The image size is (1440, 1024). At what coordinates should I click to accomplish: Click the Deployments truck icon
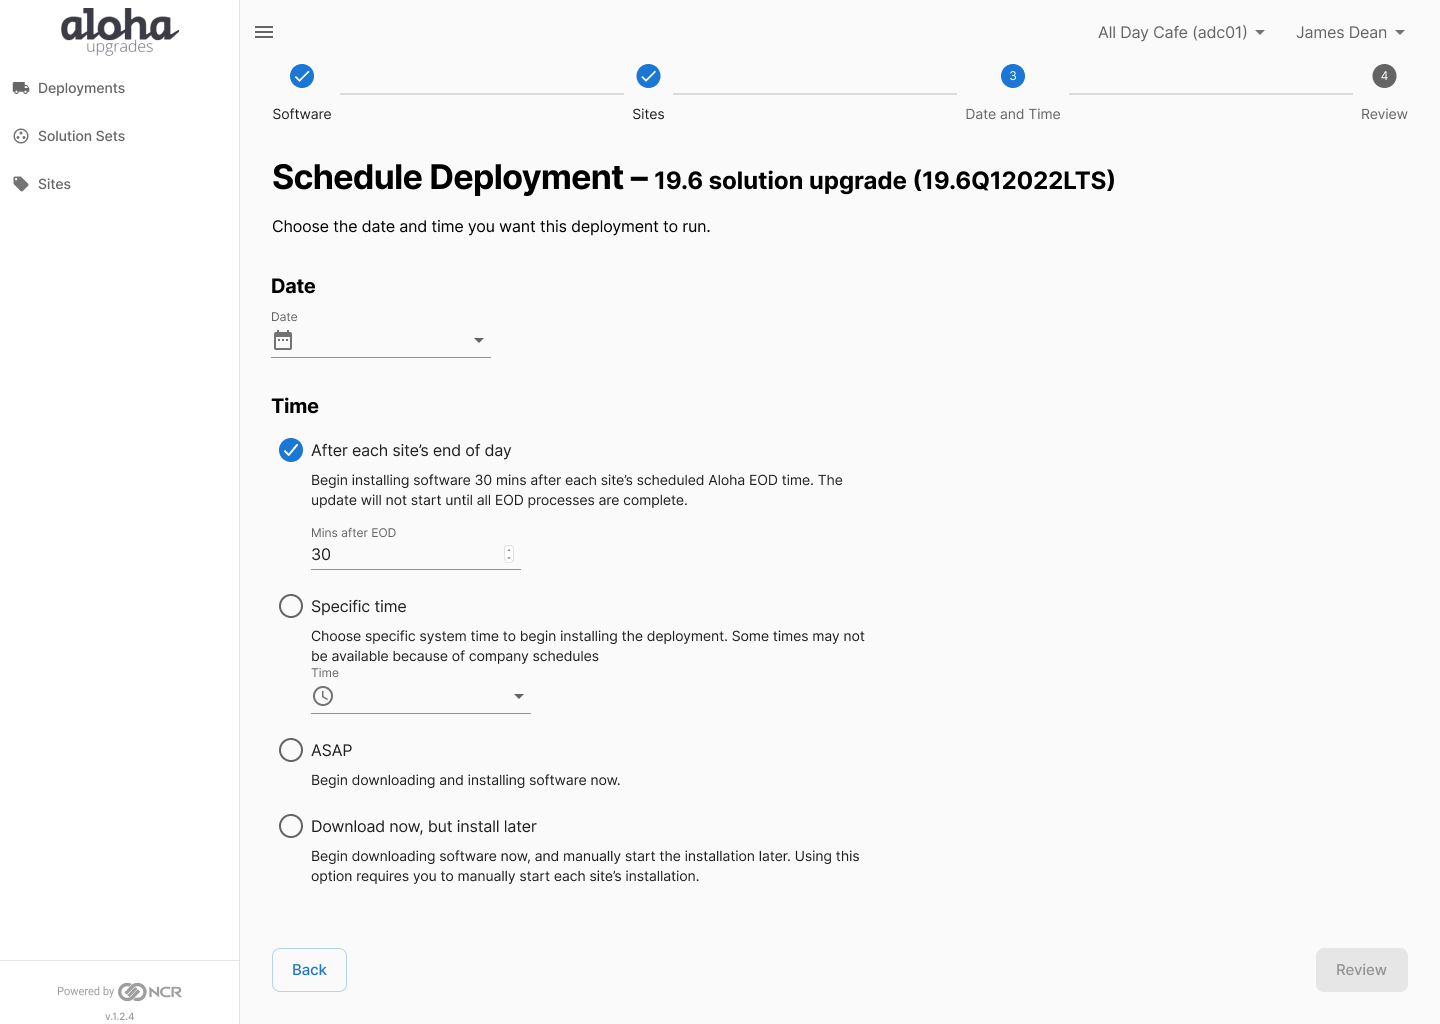tap(21, 88)
